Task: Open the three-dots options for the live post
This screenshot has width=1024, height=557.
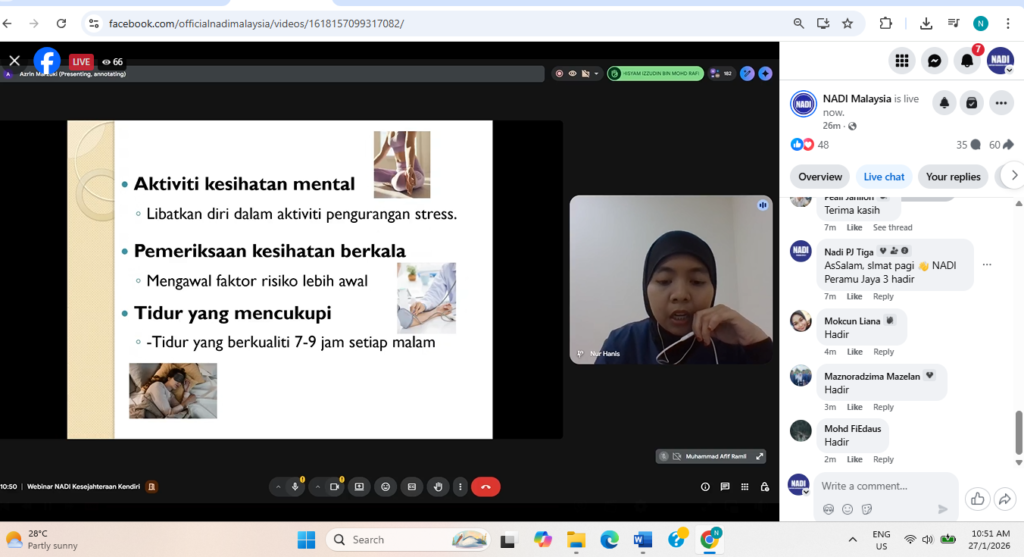Action: (x=1001, y=103)
